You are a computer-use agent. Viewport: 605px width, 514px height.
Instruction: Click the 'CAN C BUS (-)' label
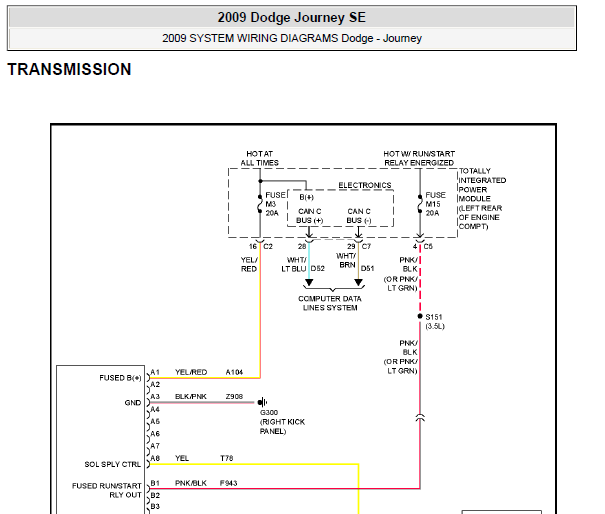tap(359, 216)
